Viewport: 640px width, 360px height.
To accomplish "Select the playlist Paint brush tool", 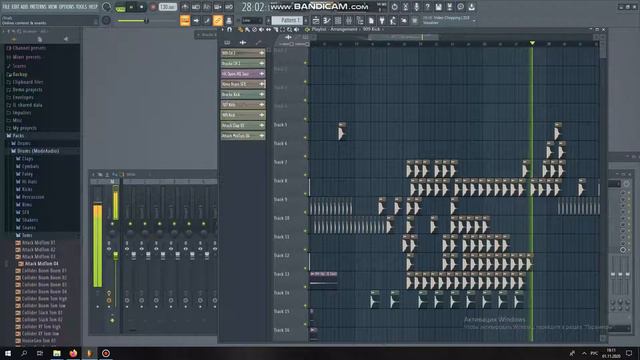I will pos(247,29).
